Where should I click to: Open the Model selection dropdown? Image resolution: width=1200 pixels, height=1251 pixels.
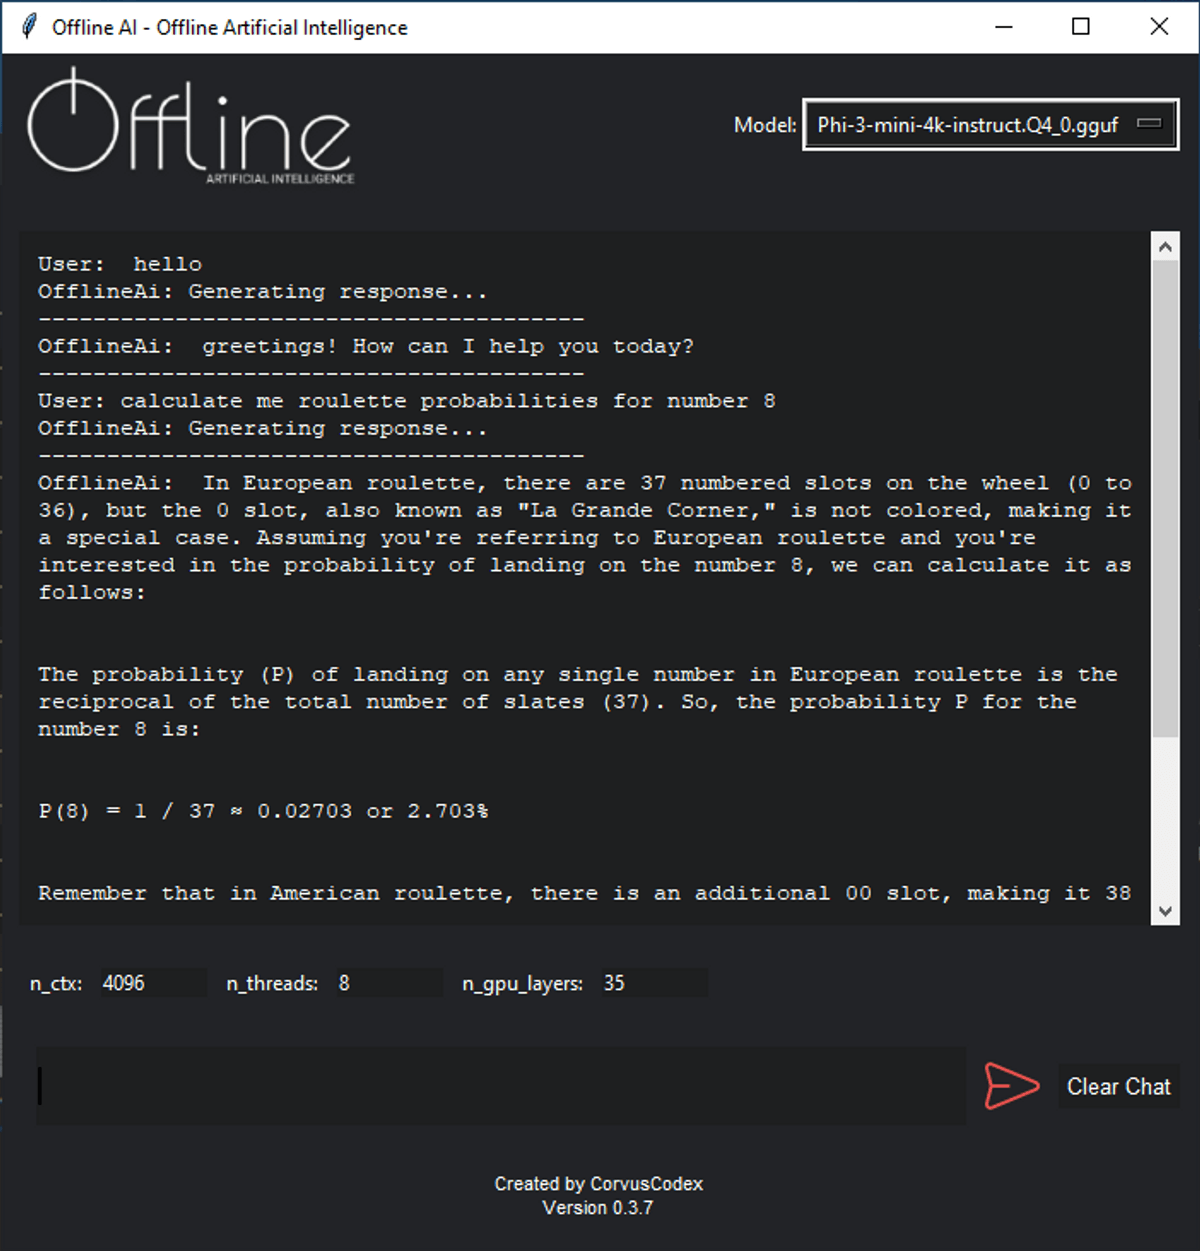pyautogui.click(x=990, y=125)
